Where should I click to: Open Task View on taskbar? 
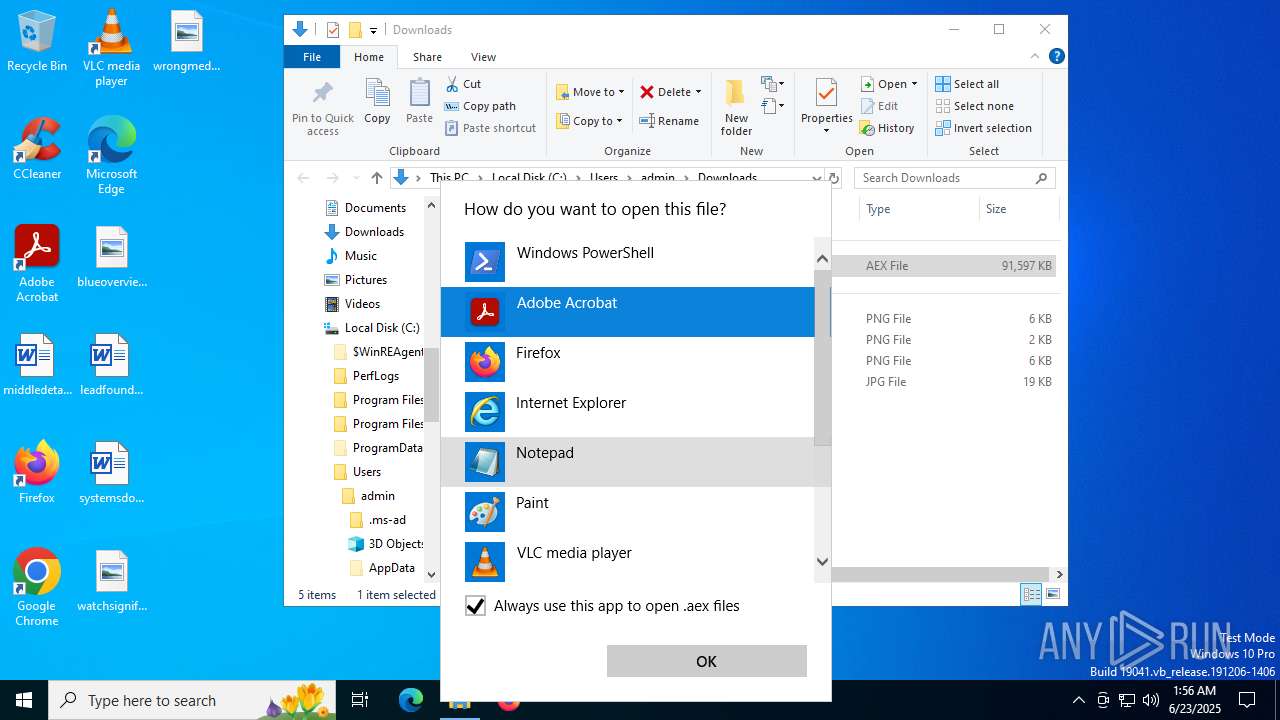pos(360,700)
